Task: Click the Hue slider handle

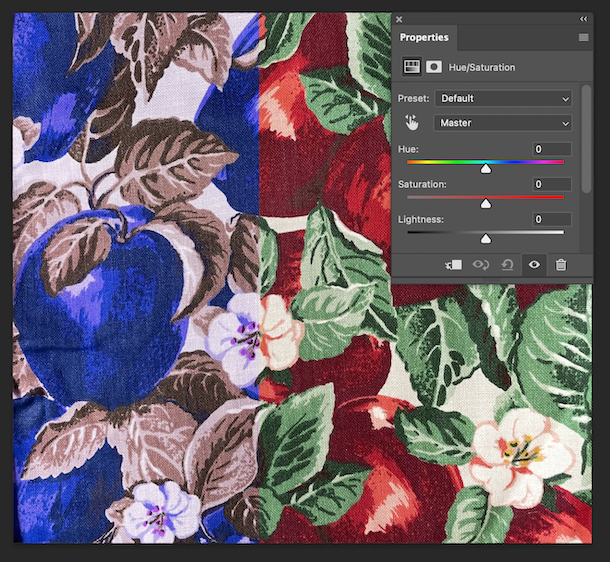Action: (486, 168)
